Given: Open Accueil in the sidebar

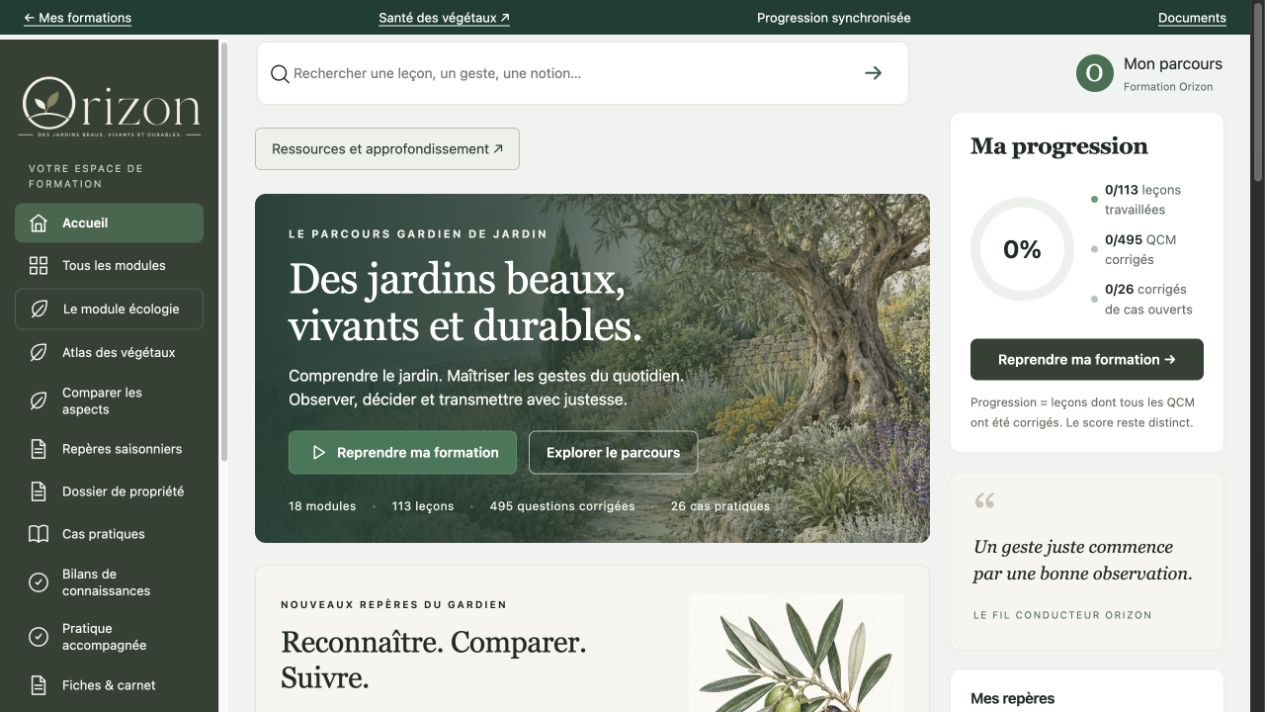Looking at the screenshot, I should click(109, 223).
